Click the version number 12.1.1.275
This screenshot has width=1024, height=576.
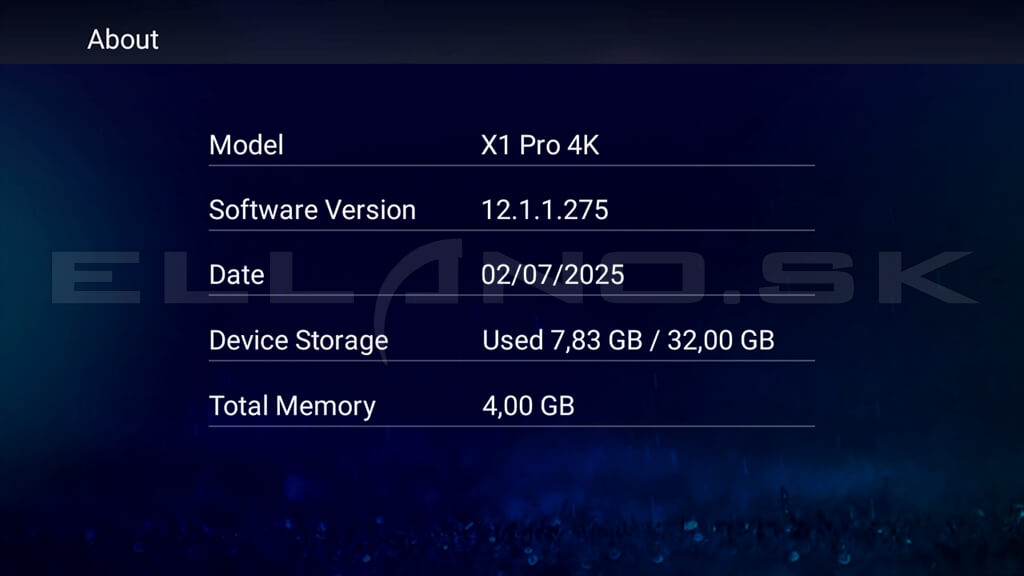point(545,210)
